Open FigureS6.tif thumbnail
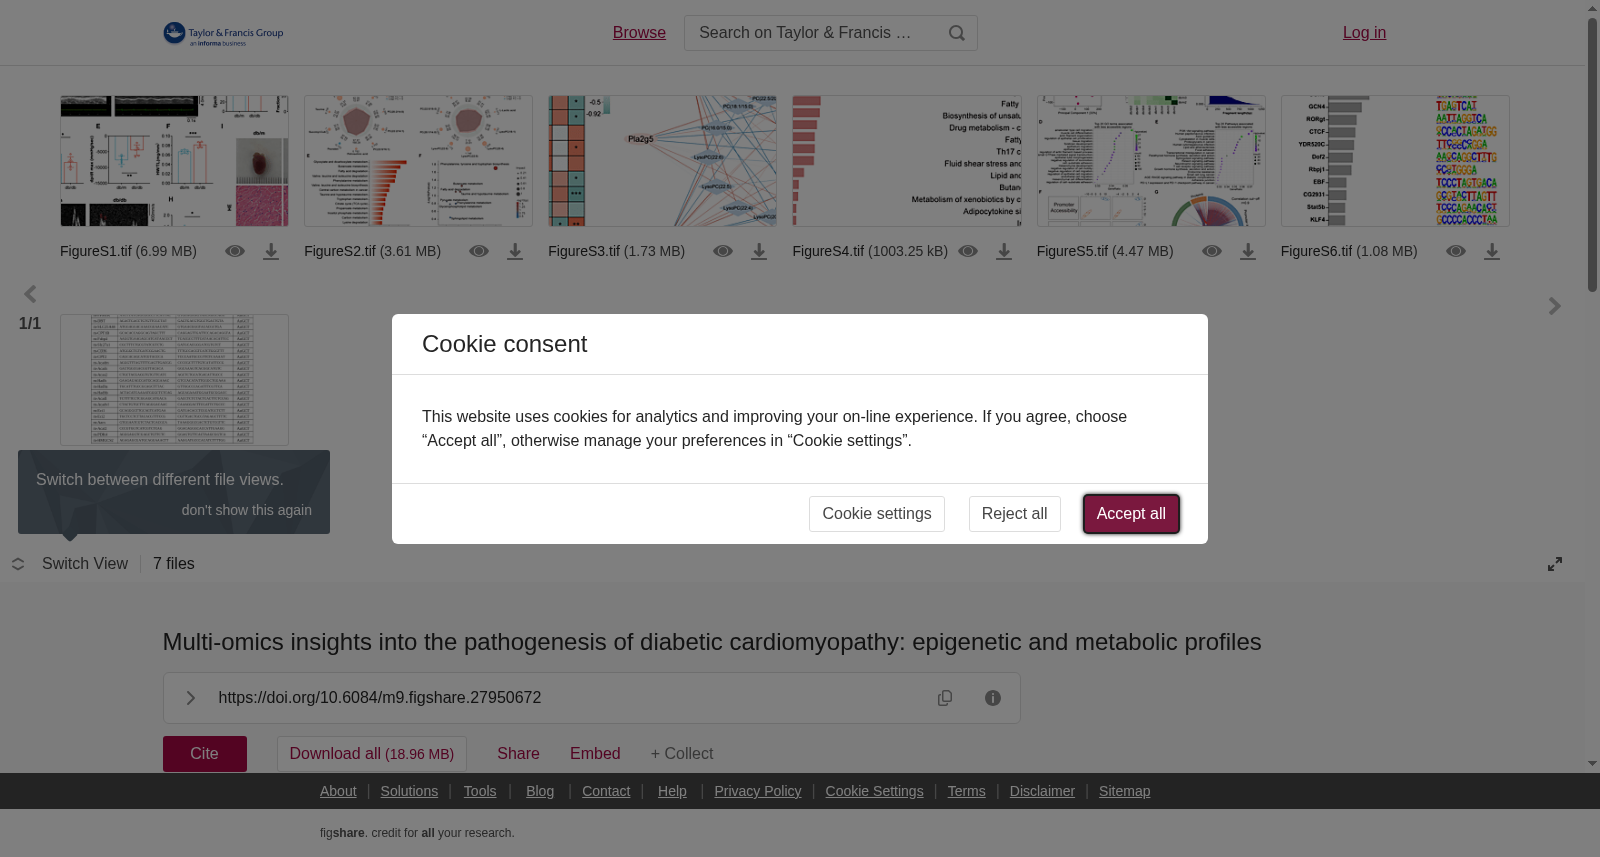The height and width of the screenshot is (857, 1600). (x=1395, y=161)
